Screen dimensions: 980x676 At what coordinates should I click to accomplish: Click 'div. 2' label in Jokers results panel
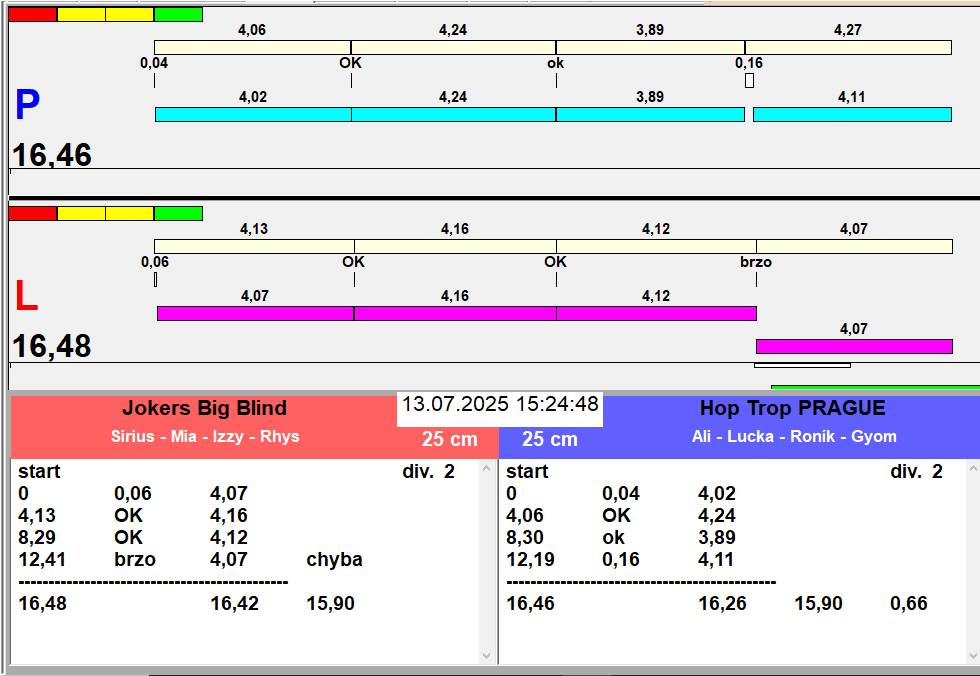point(429,471)
